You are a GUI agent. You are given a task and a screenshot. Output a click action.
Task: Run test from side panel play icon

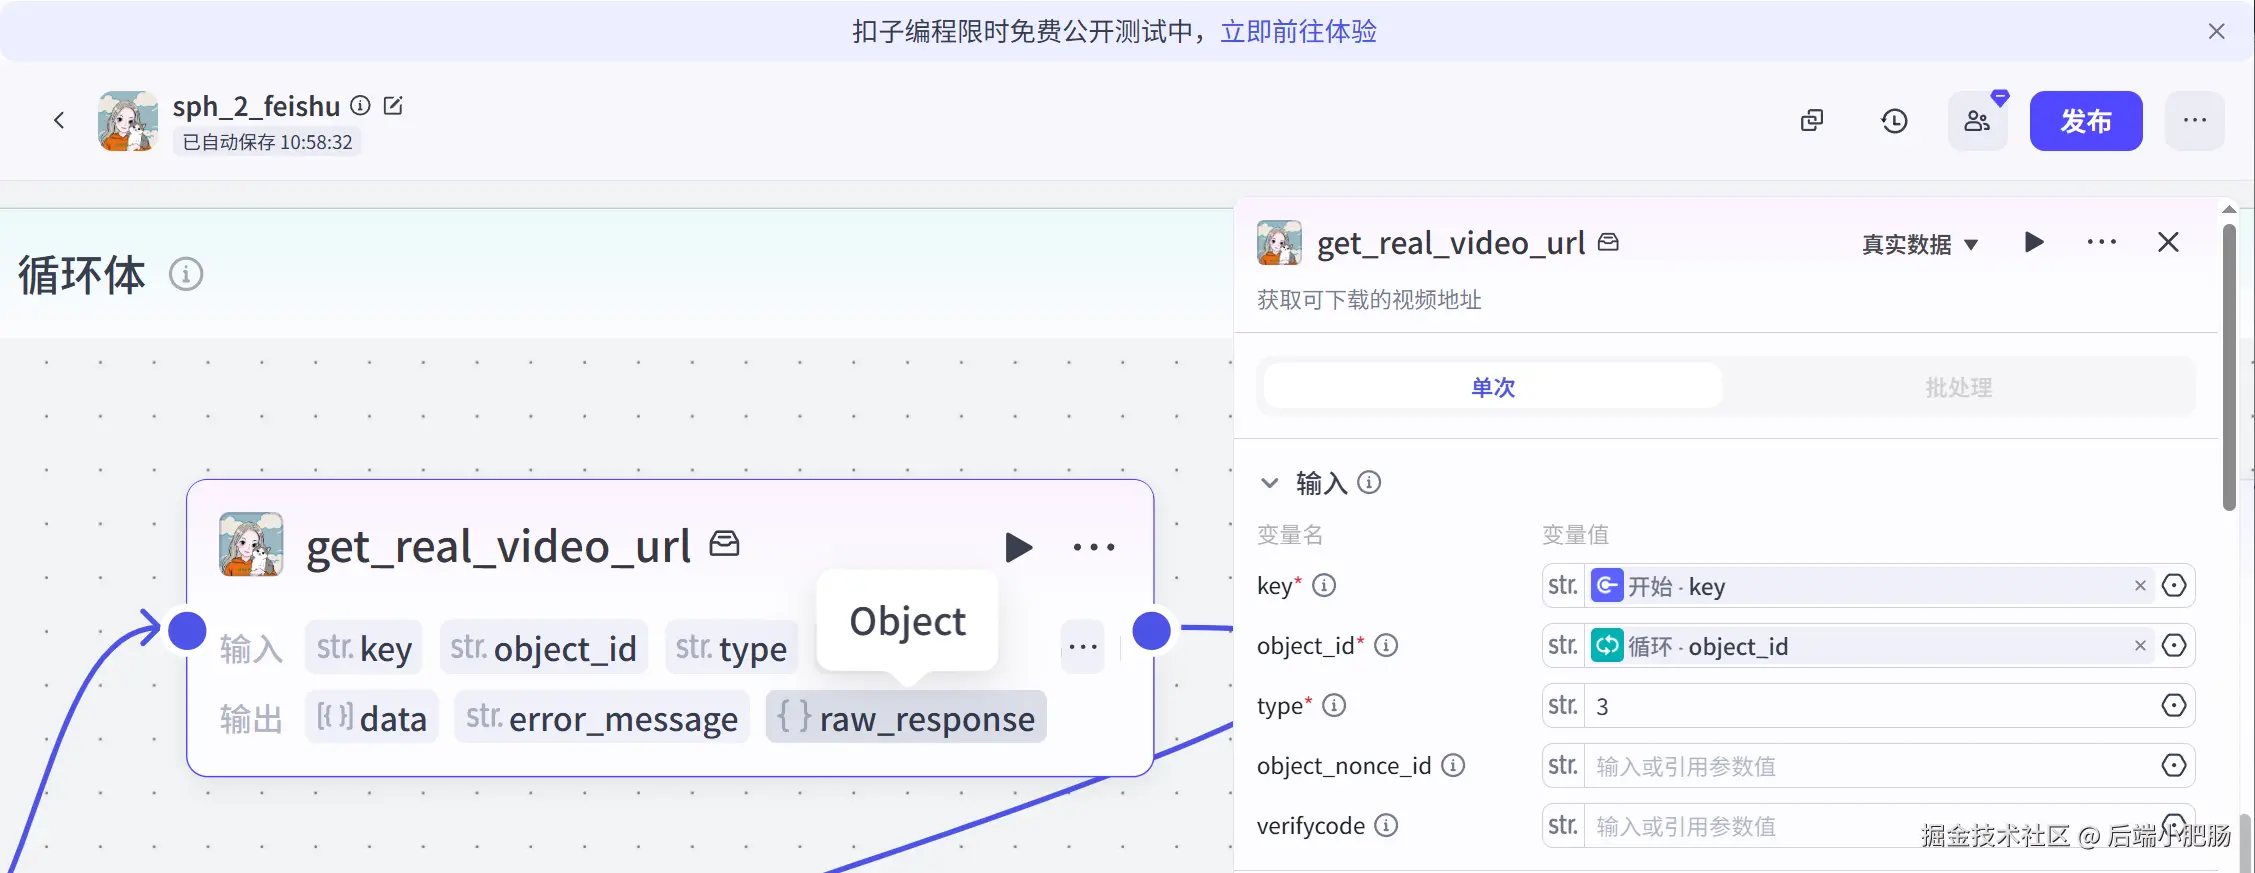click(x=2034, y=243)
